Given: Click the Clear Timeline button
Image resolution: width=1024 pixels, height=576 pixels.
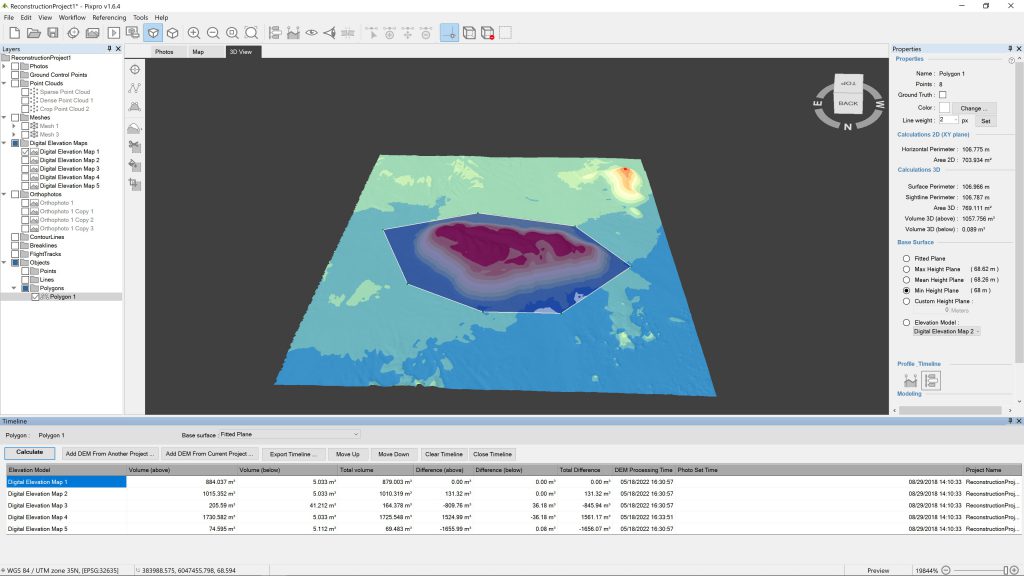Looking at the screenshot, I should click(x=443, y=453).
